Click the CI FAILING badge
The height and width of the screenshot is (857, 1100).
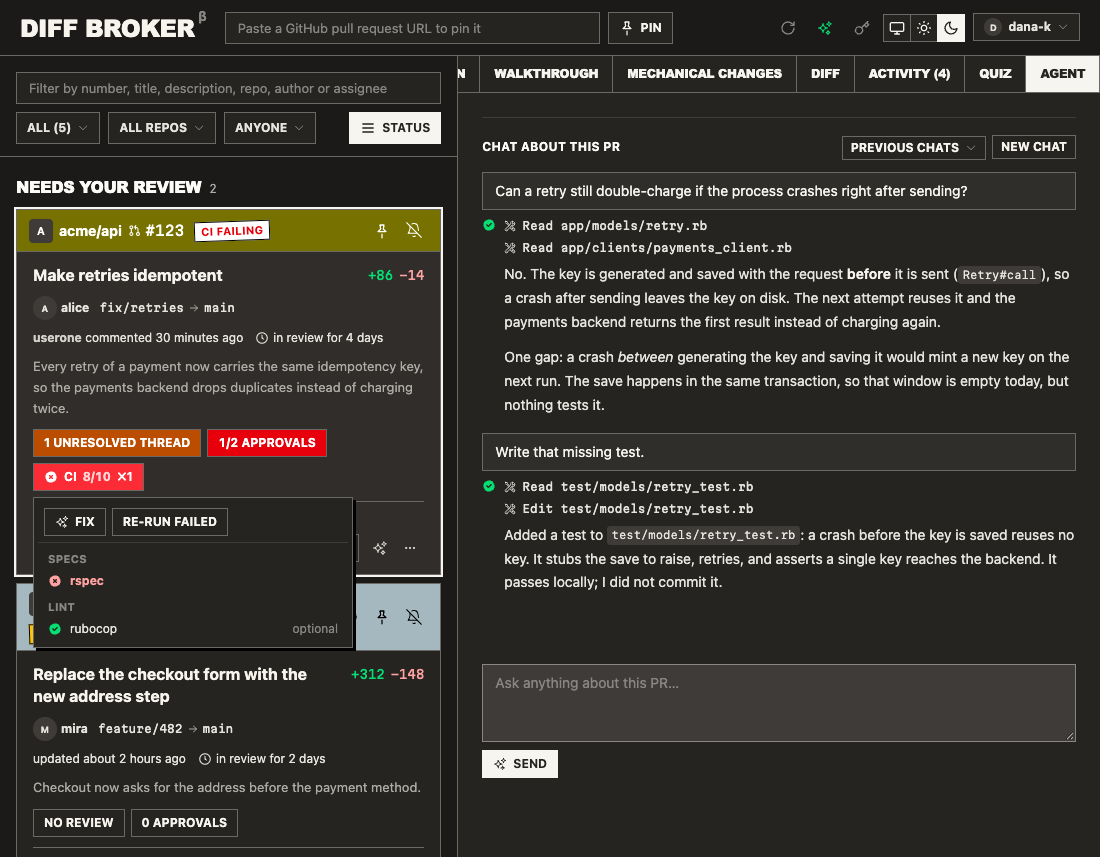pyautogui.click(x=232, y=231)
